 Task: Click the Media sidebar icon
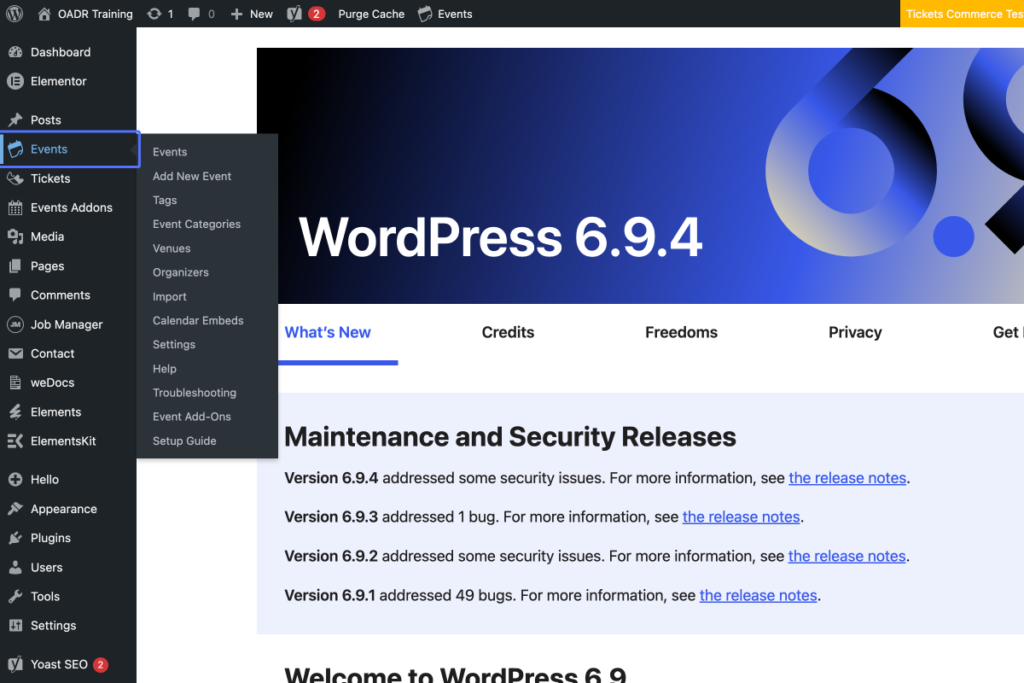(x=15, y=236)
